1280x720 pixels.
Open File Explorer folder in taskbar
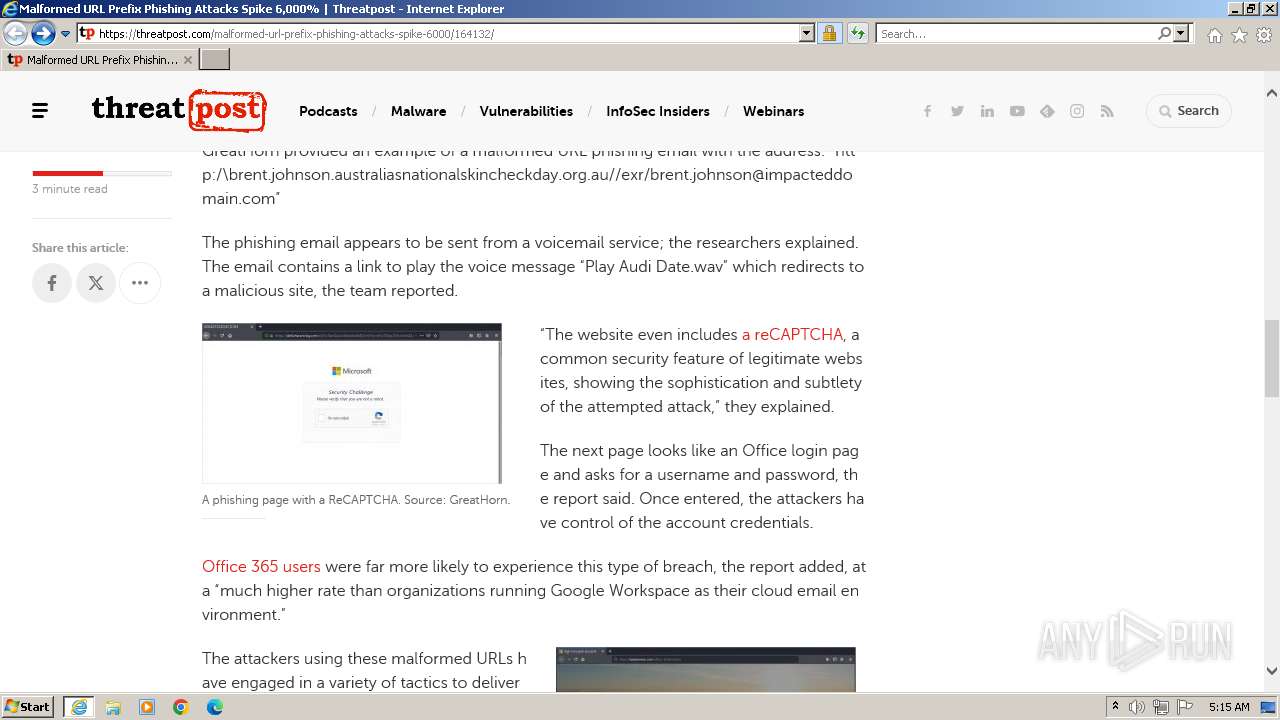(113, 707)
